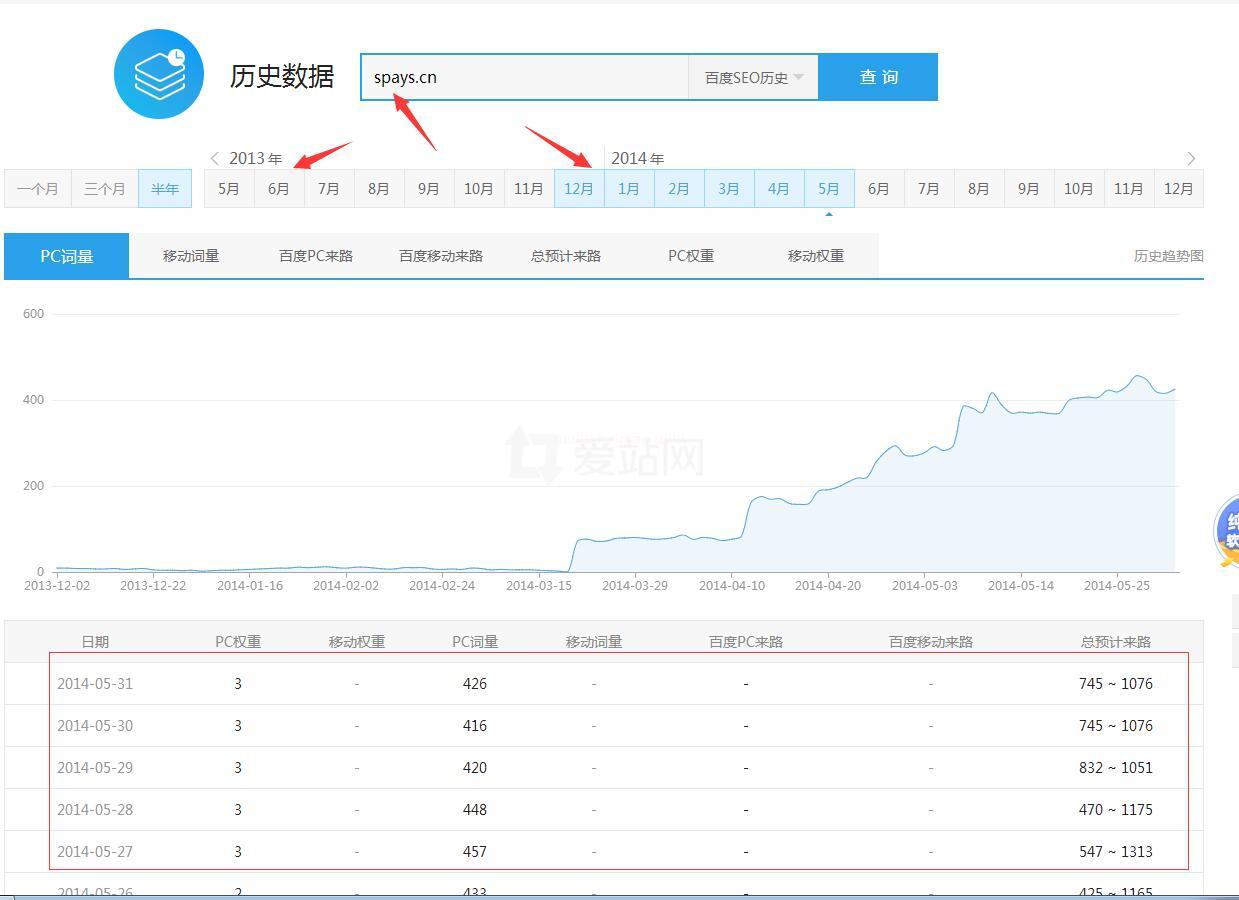
Task: Switch to the 百度PC来路 tab
Action: click(316, 256)
